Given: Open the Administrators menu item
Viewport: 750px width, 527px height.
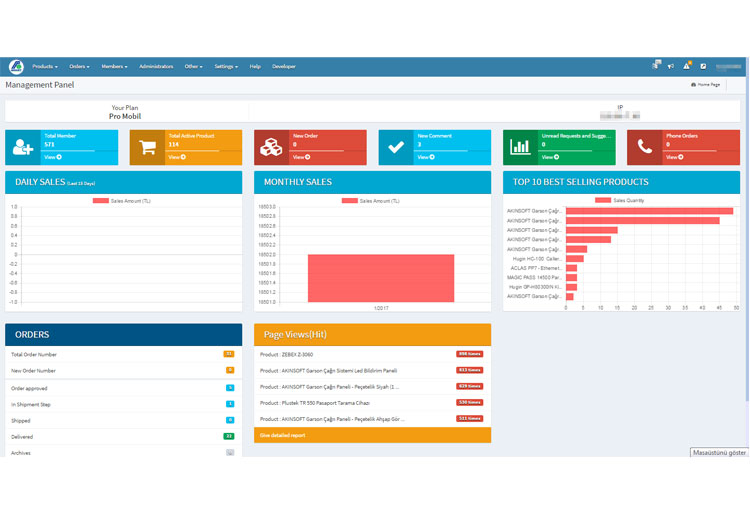Looking at the screenshot, I should [x=156, y=66].
